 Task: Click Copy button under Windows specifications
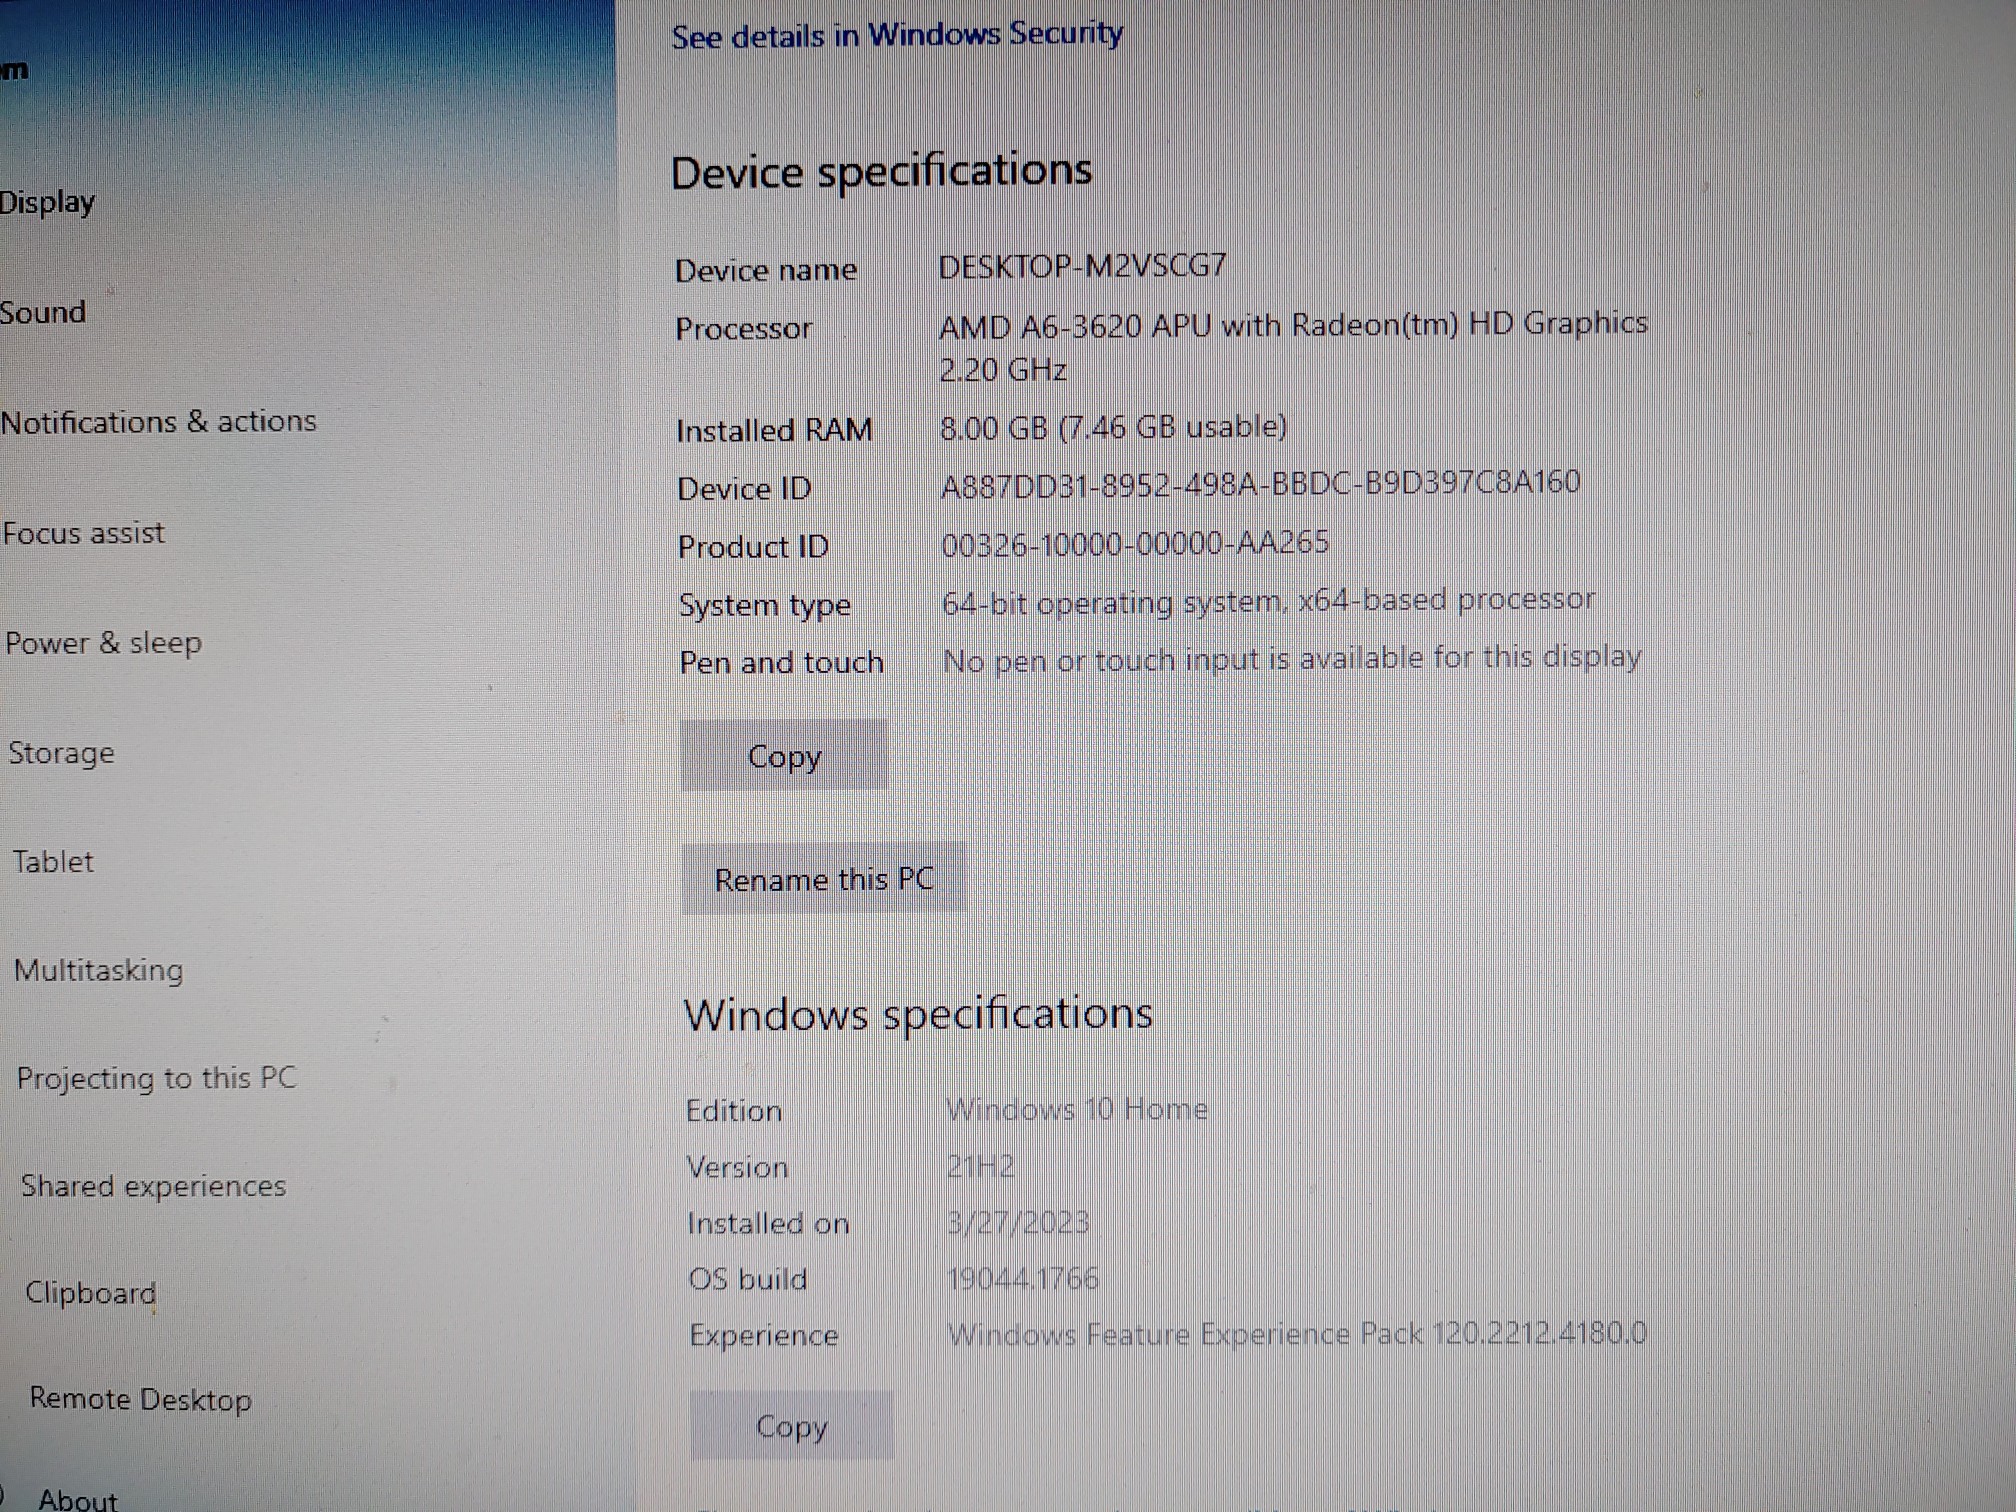coord(791,1425)
